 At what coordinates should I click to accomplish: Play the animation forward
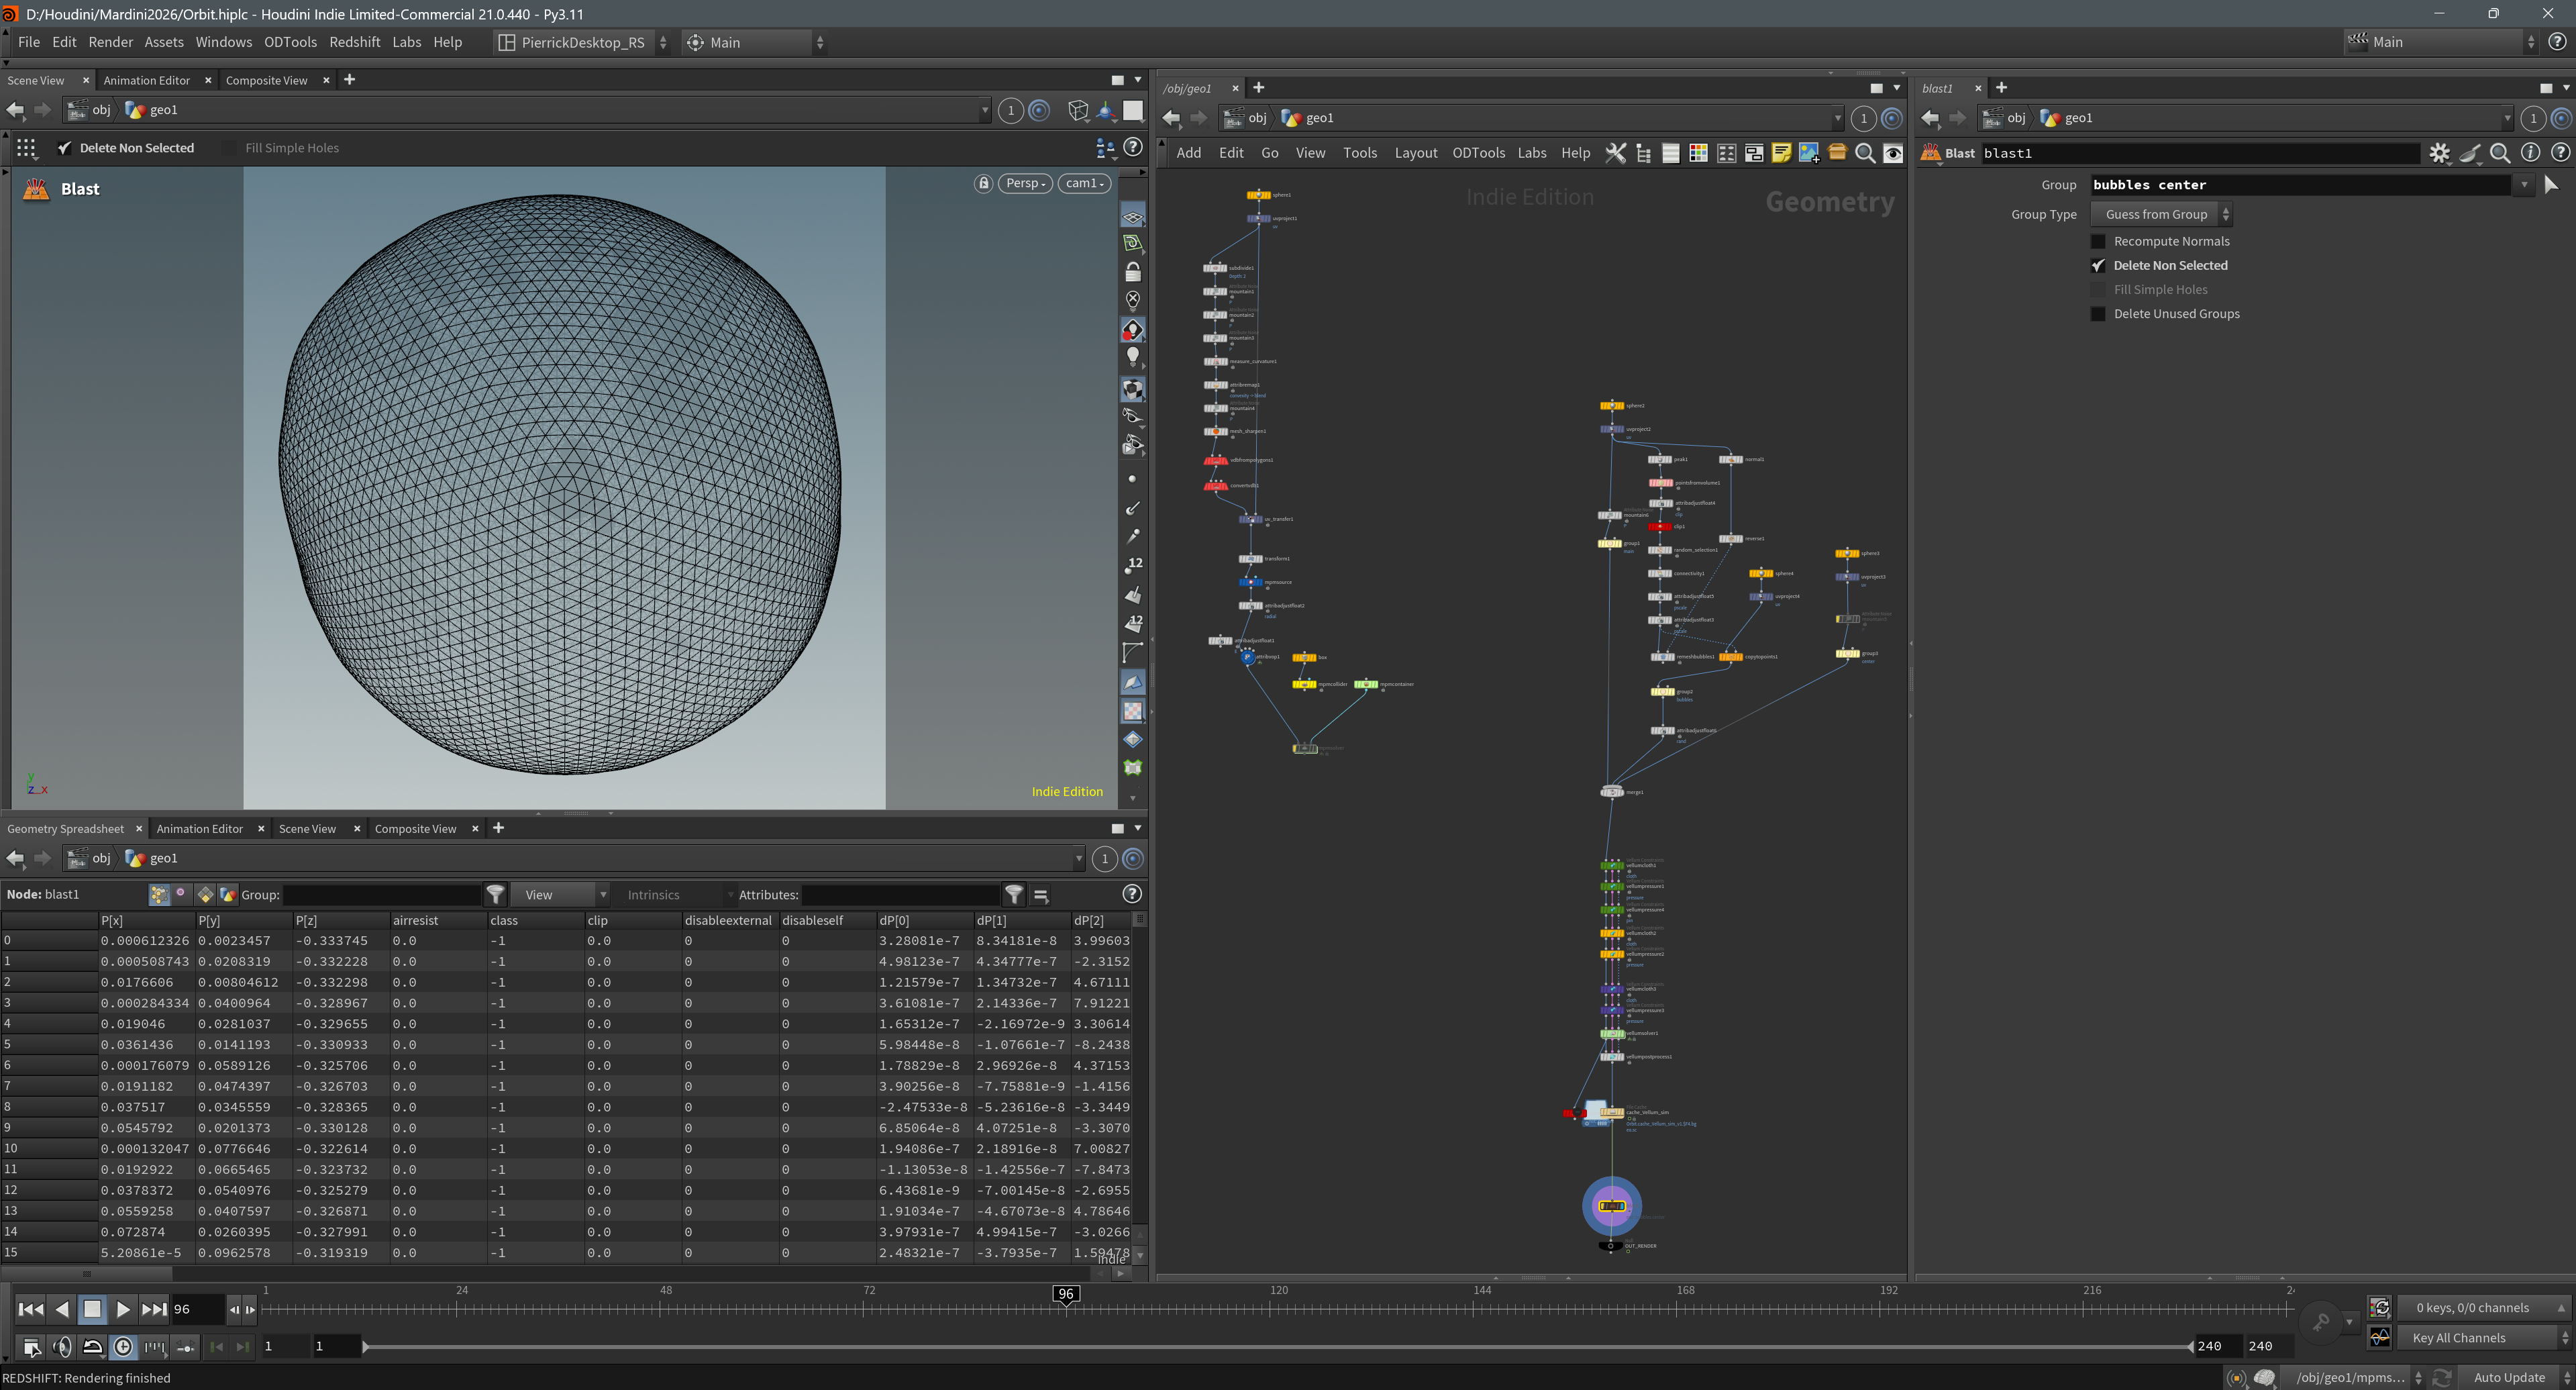click(123, 1309)
